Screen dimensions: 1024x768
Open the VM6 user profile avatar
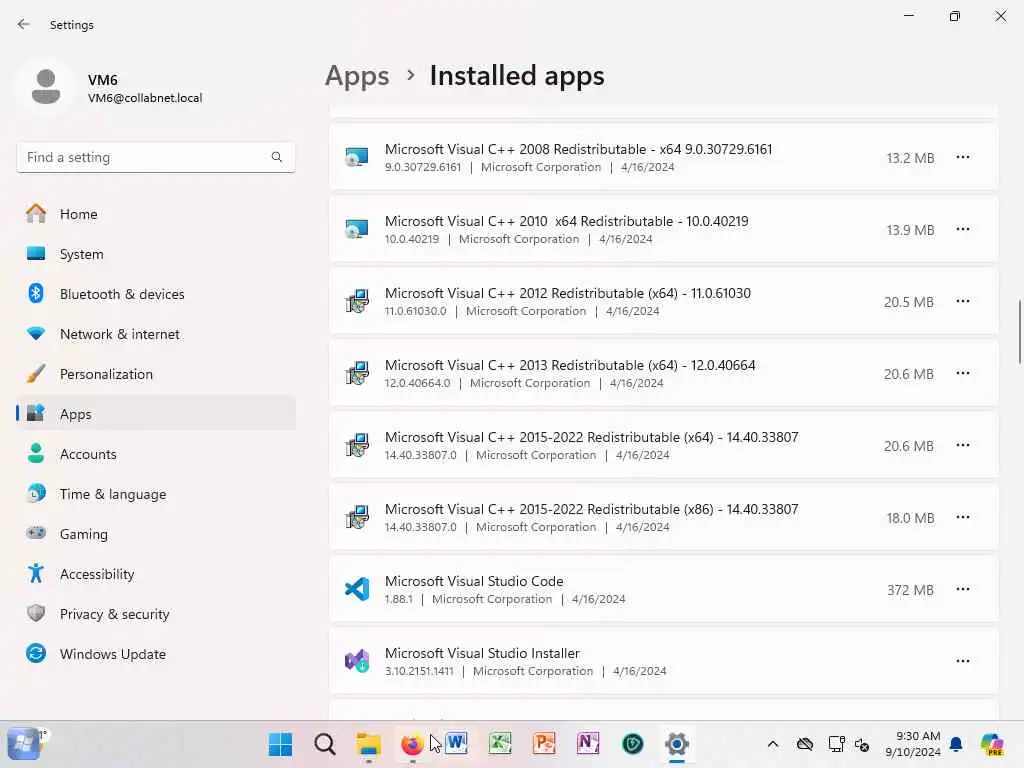pyautogui.click(x=46, y=87)
